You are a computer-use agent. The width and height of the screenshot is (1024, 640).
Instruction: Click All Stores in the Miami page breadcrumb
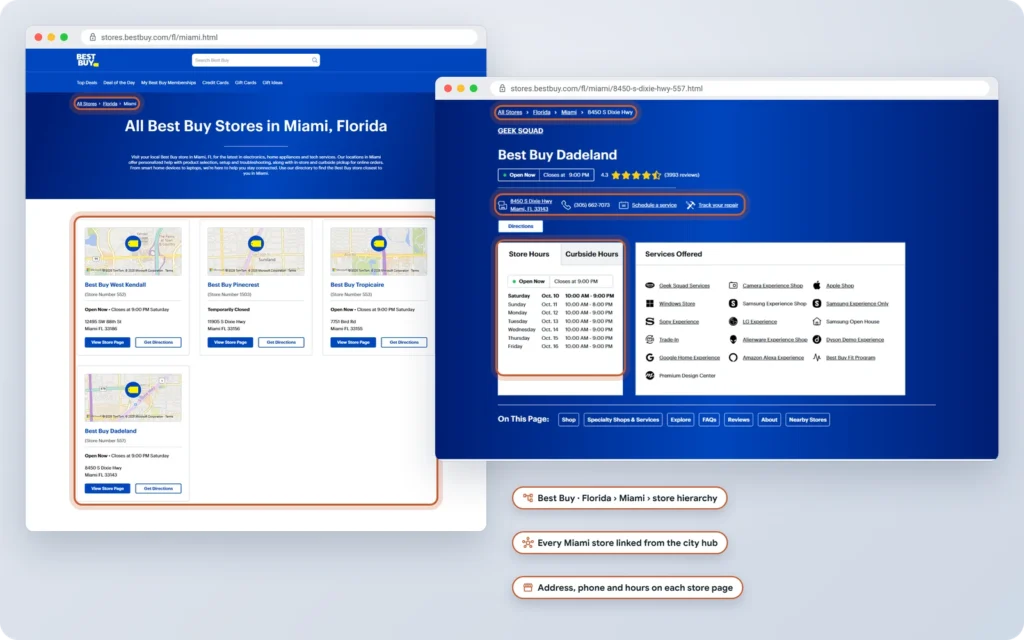(86, 104)
